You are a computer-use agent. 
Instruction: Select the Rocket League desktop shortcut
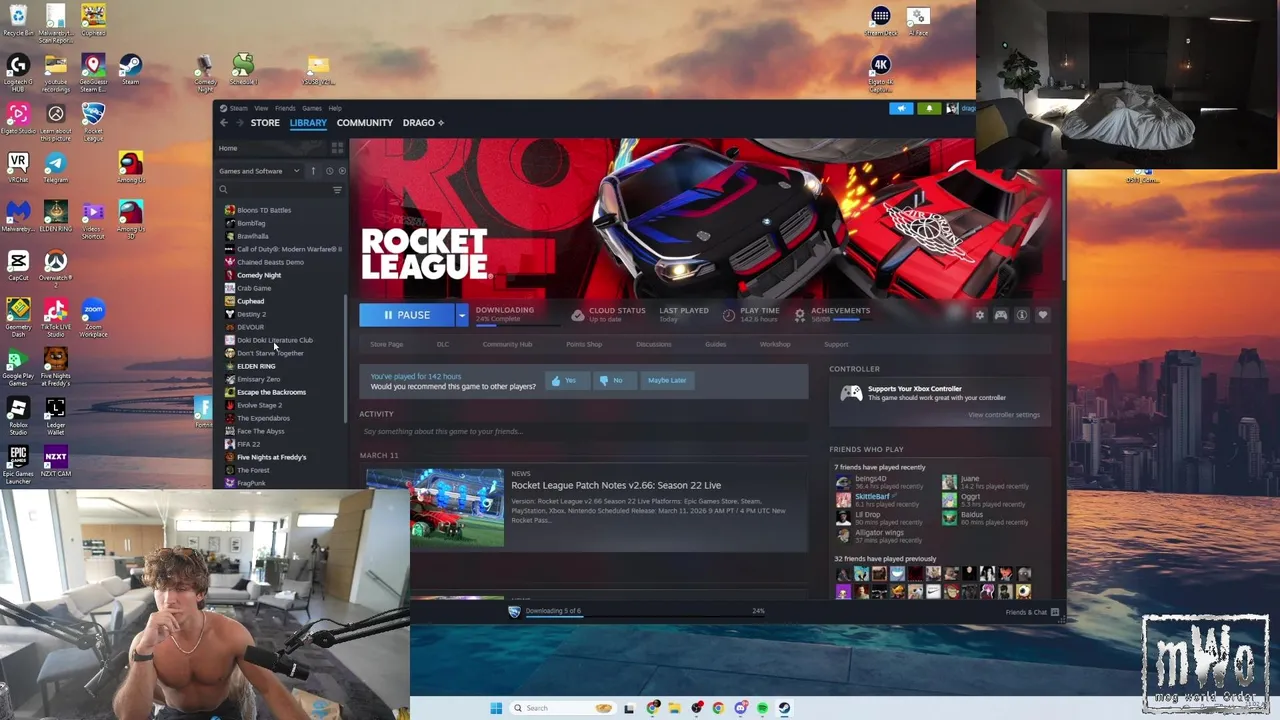click(93, 119)
